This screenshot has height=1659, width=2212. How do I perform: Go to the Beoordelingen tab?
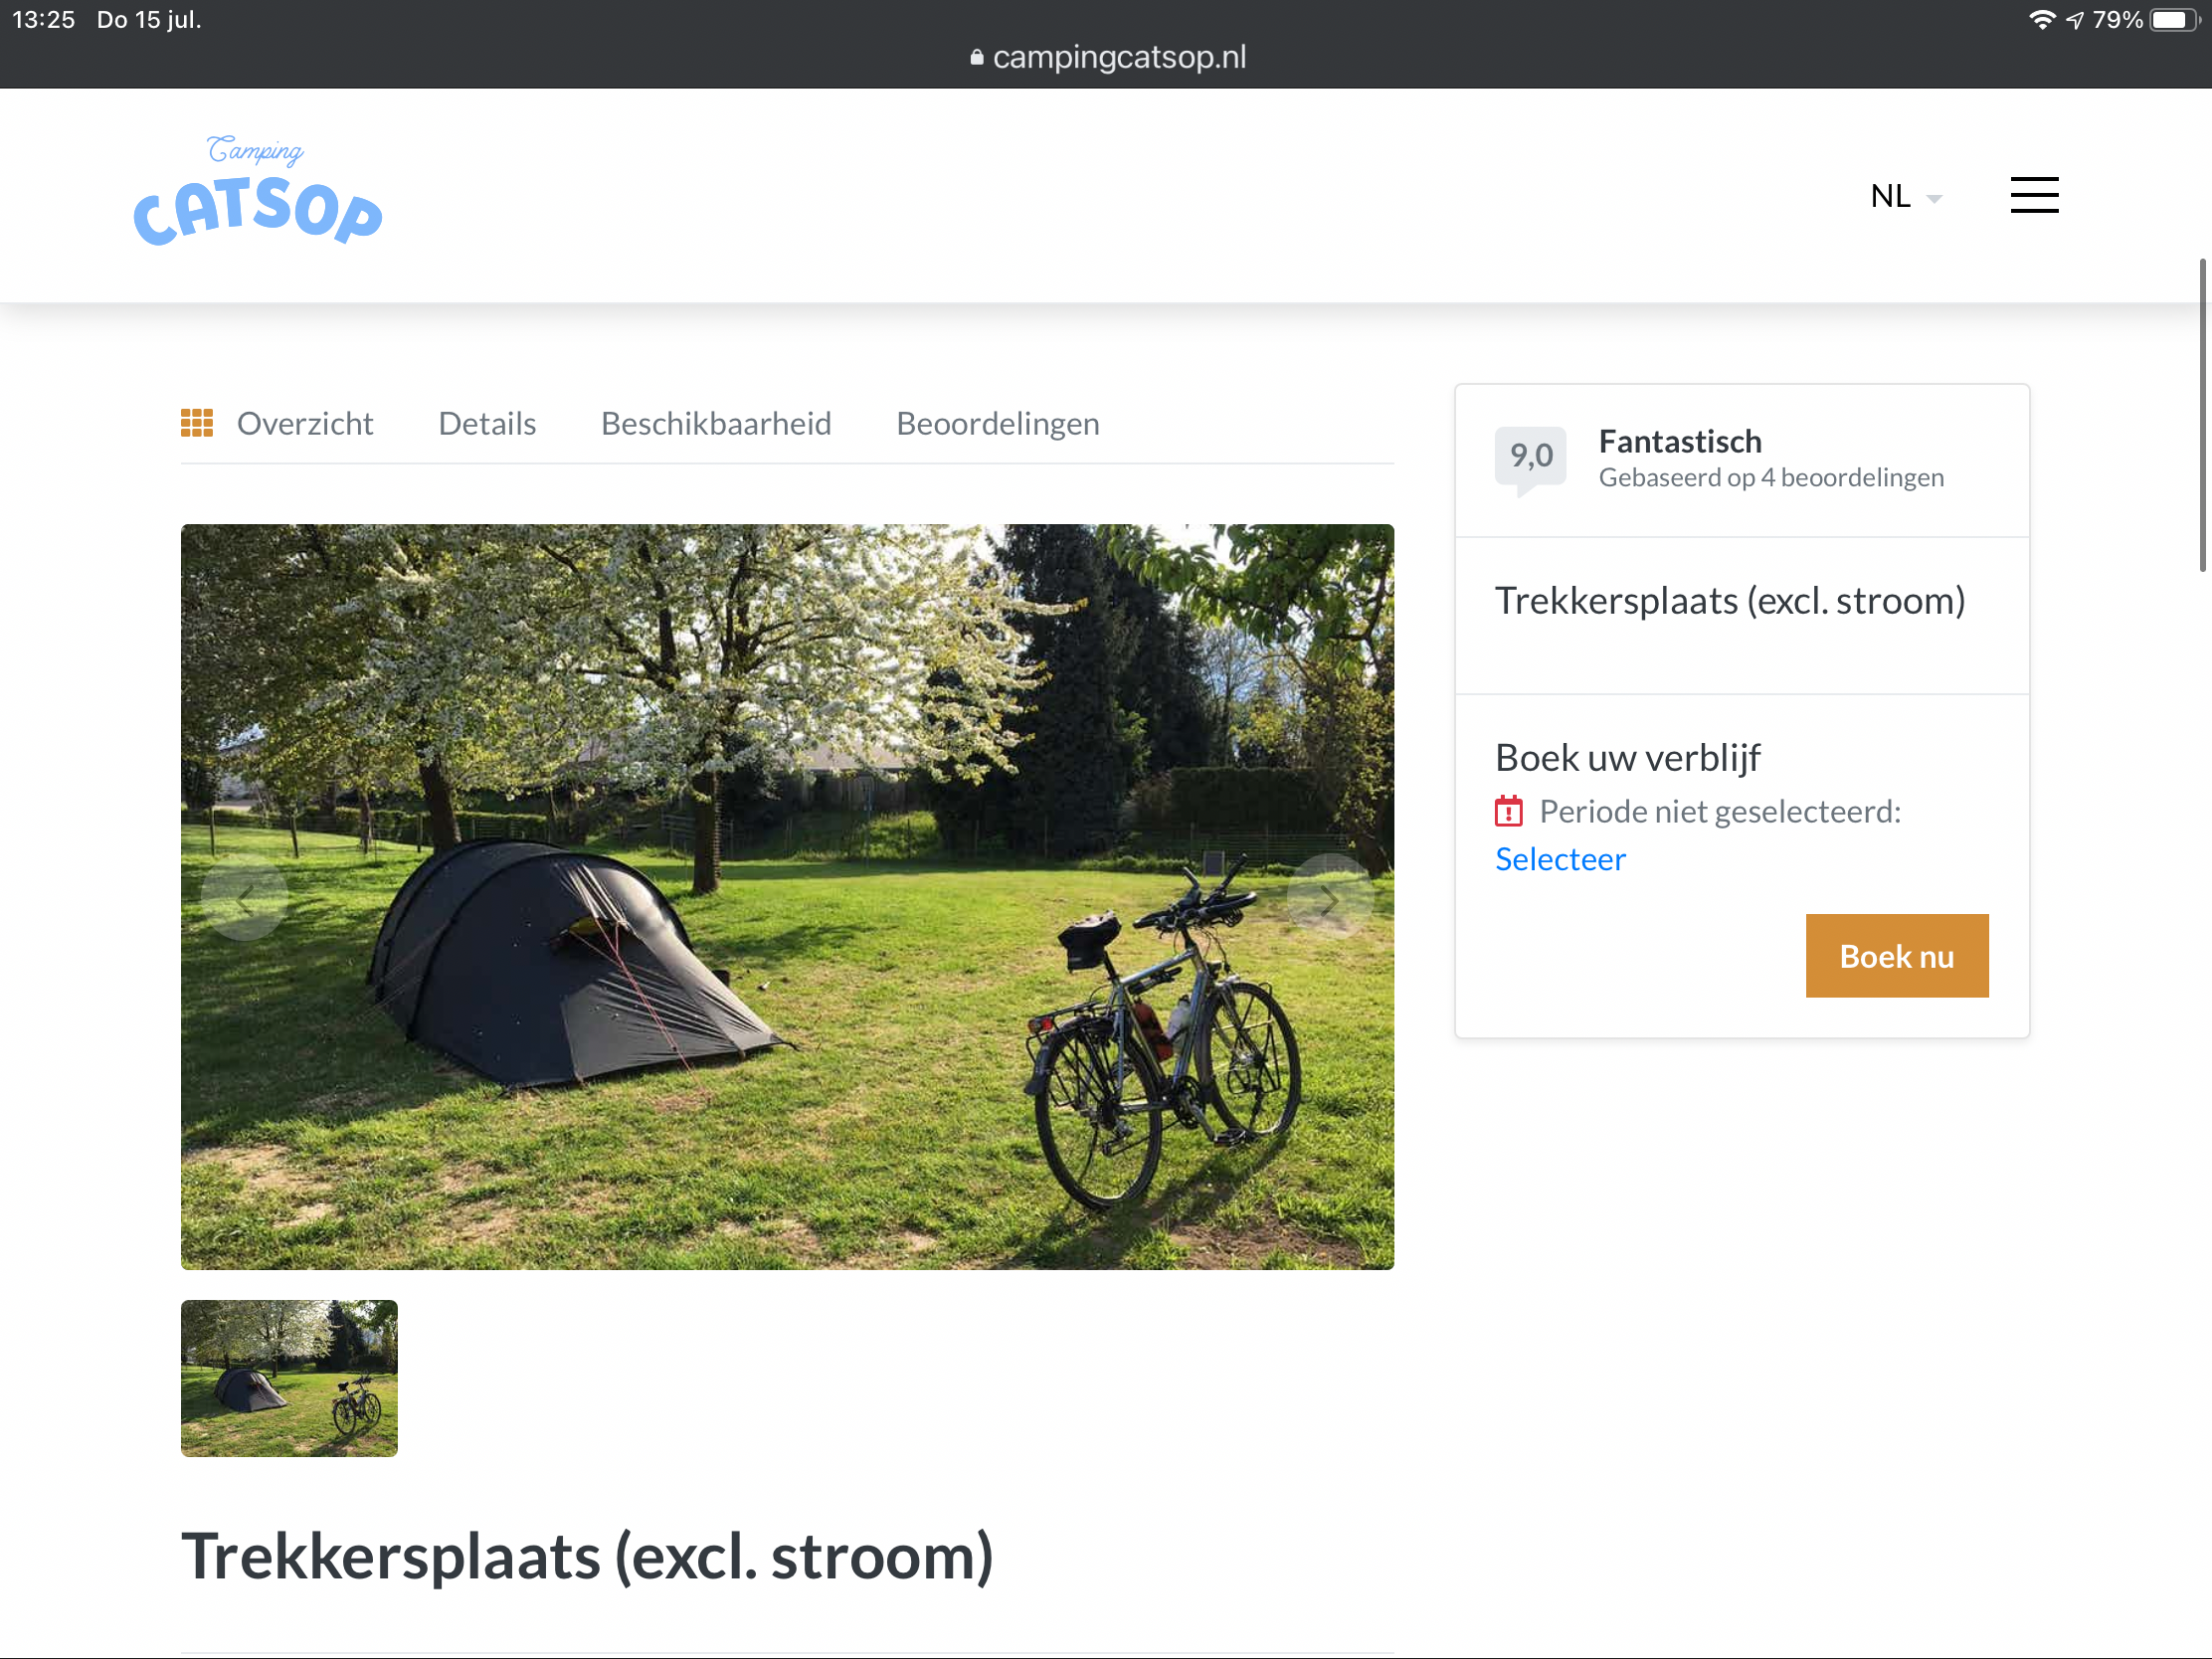(x=997, y=424)
